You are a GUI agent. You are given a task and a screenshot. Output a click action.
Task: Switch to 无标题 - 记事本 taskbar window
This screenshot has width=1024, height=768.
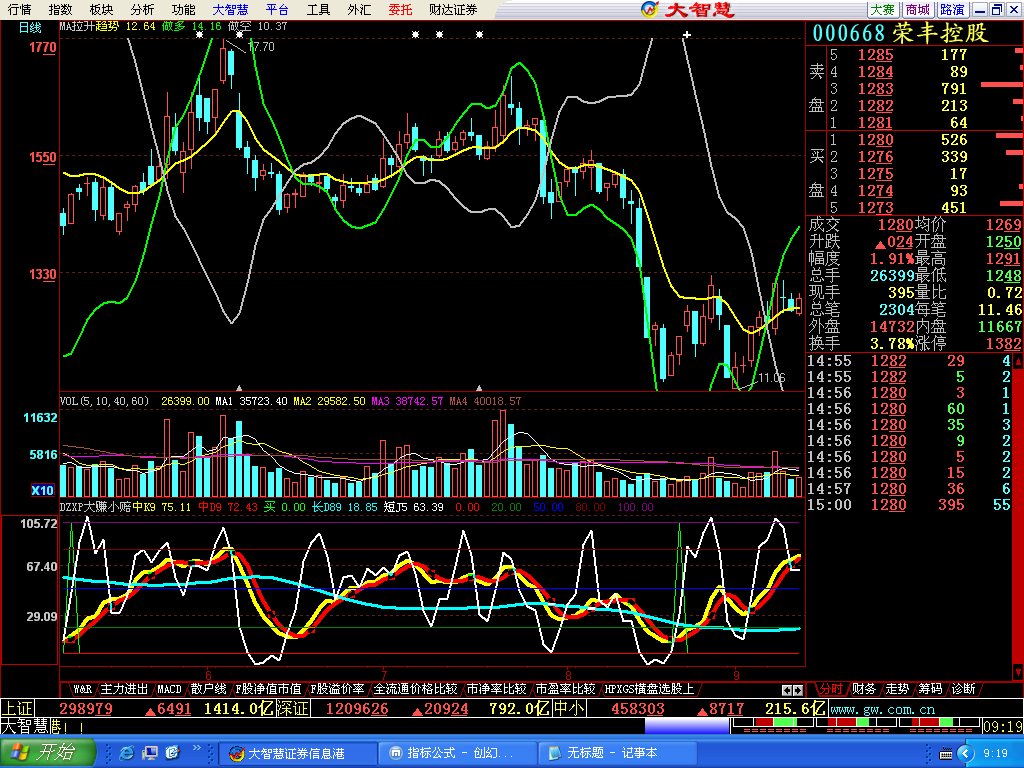click(618, 754)
